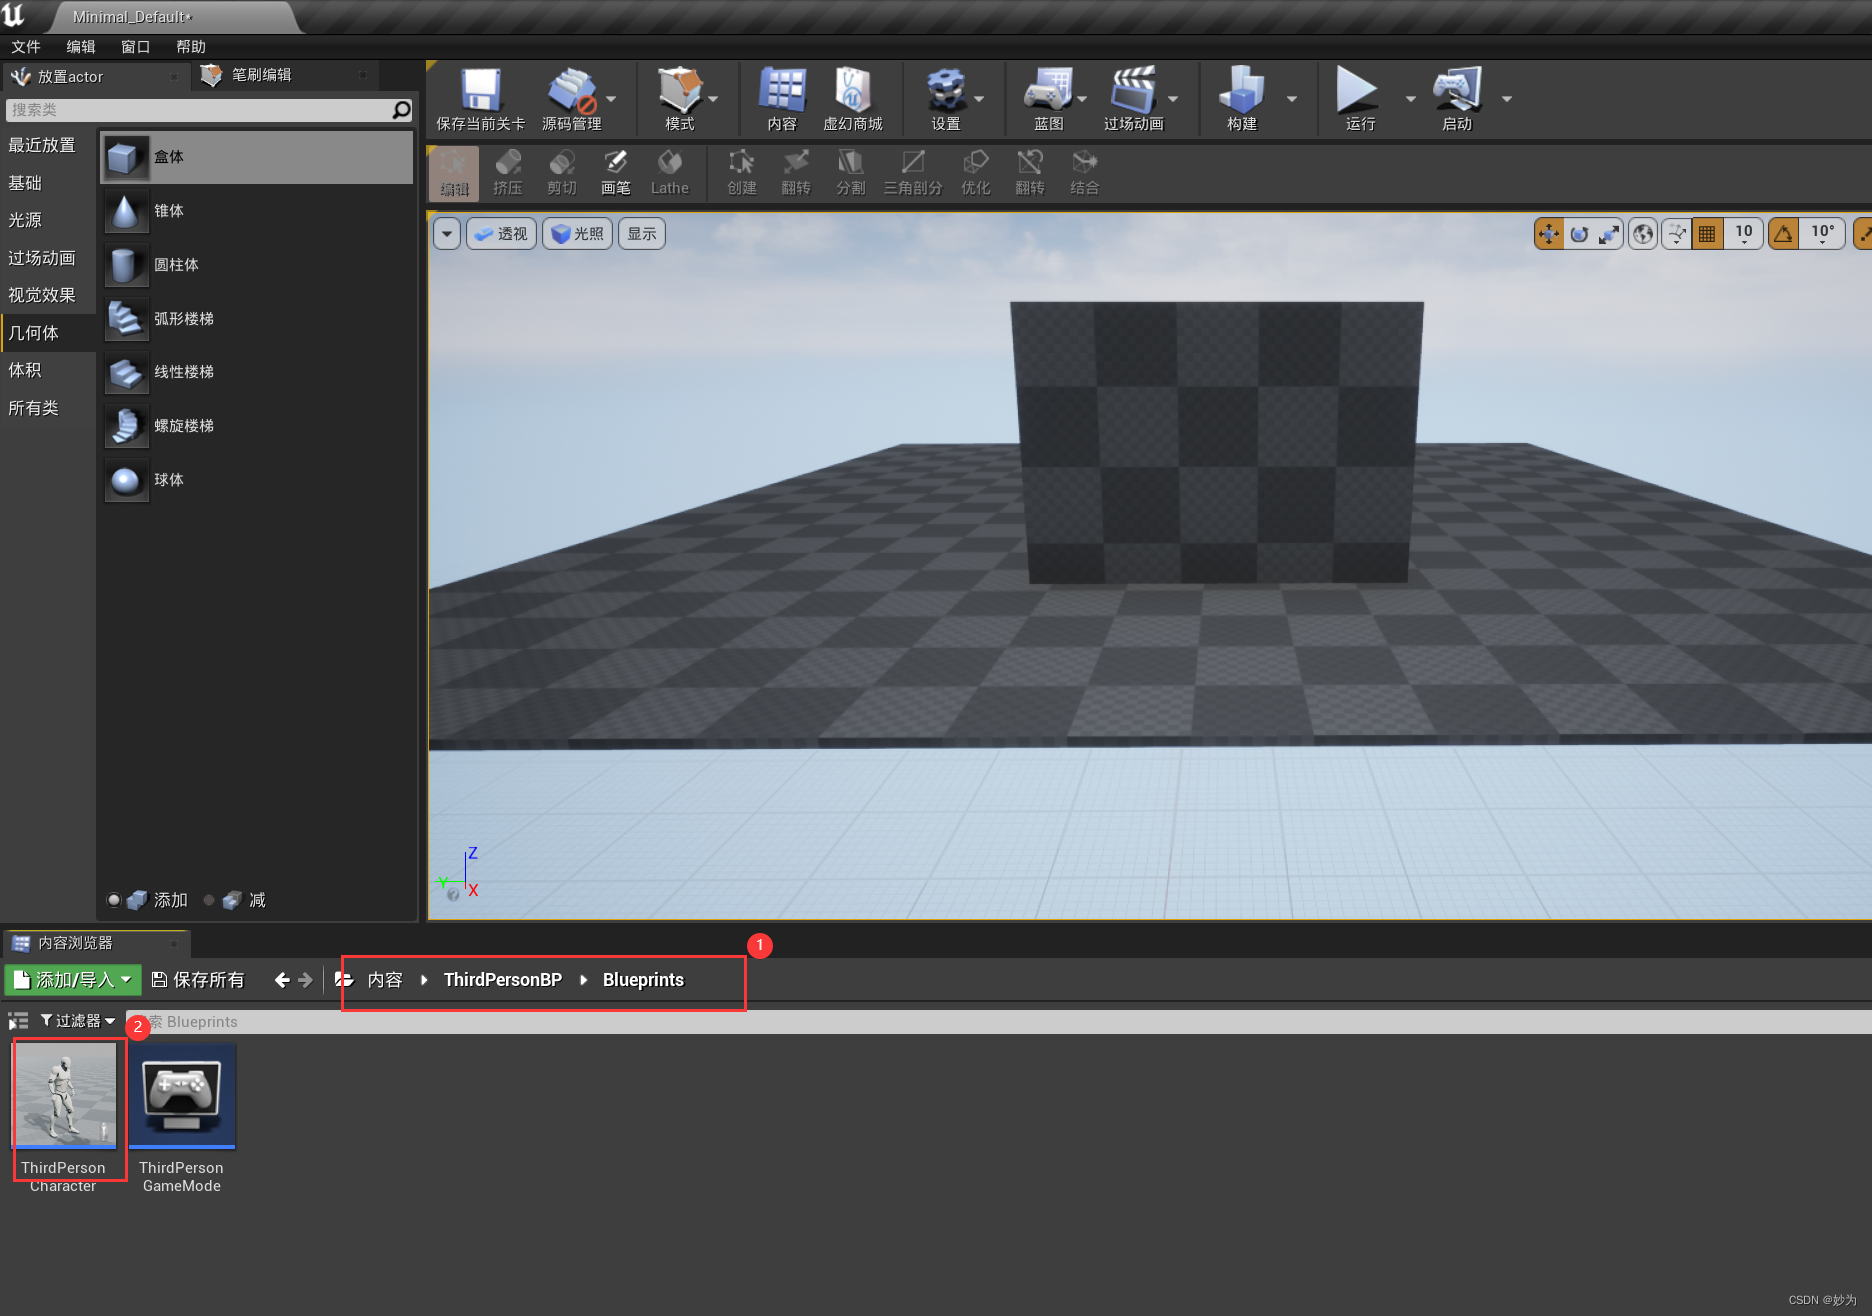This screenshot has width=1872, height=1316.
Task: Open the Edit (编辑) menu
Action: click(x=81, y=47)
